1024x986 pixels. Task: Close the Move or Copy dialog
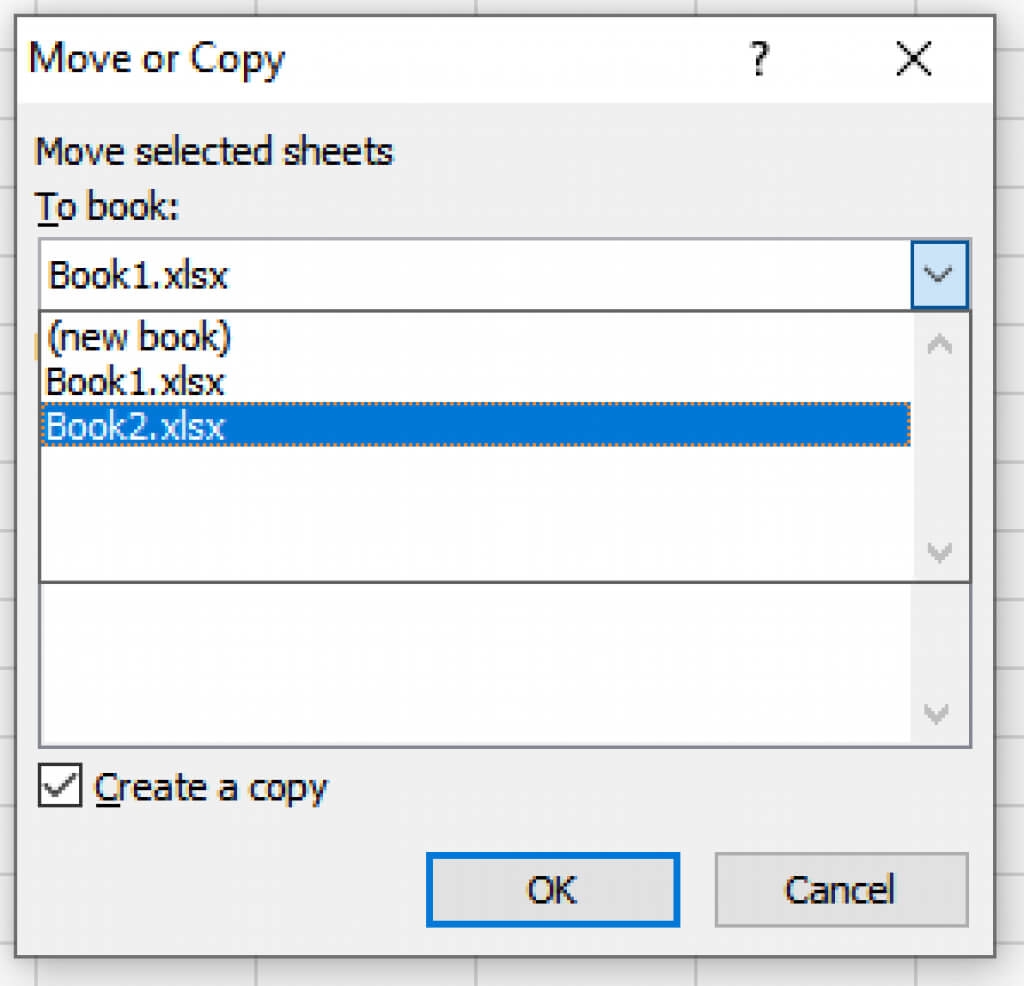[914, 61]
